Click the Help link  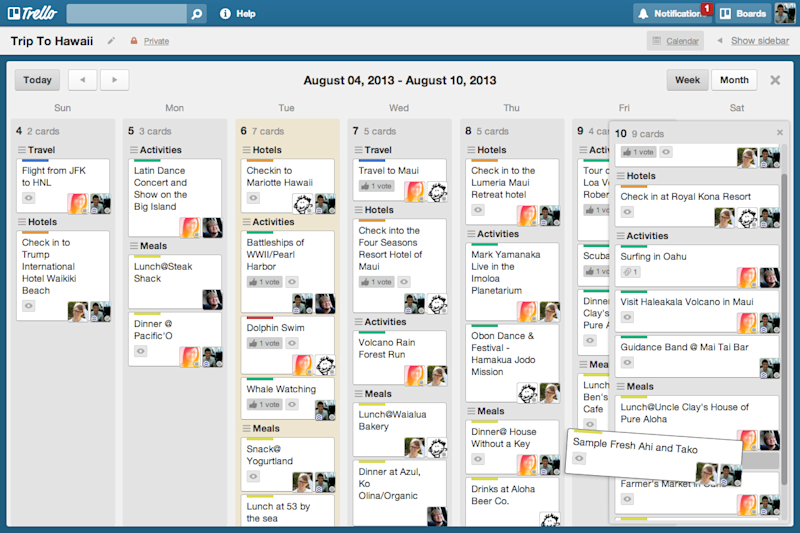246,14
